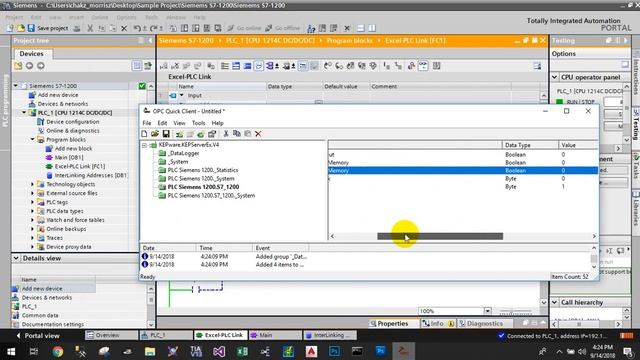The height and width of the screenshot is (360, 640).
Task: Open Edit menu in OPC Quick Client
Action: (x=162, y=123)
